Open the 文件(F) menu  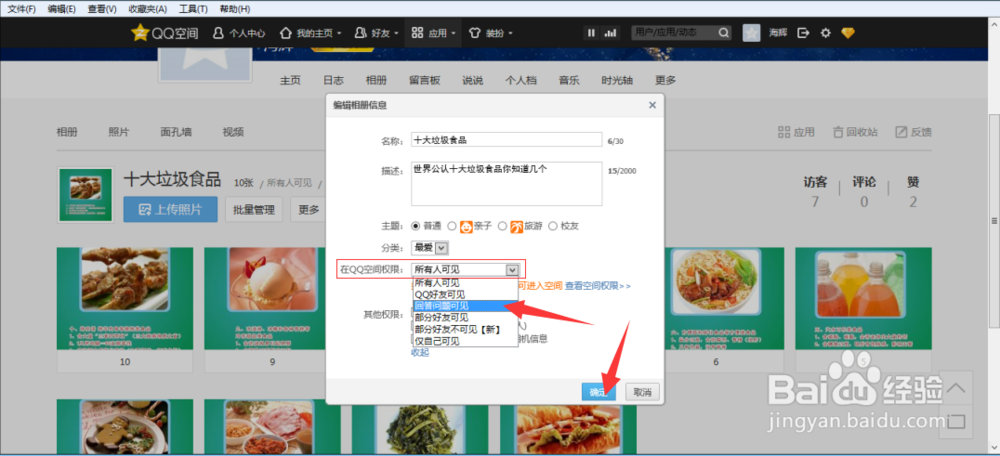pos(21,9)
